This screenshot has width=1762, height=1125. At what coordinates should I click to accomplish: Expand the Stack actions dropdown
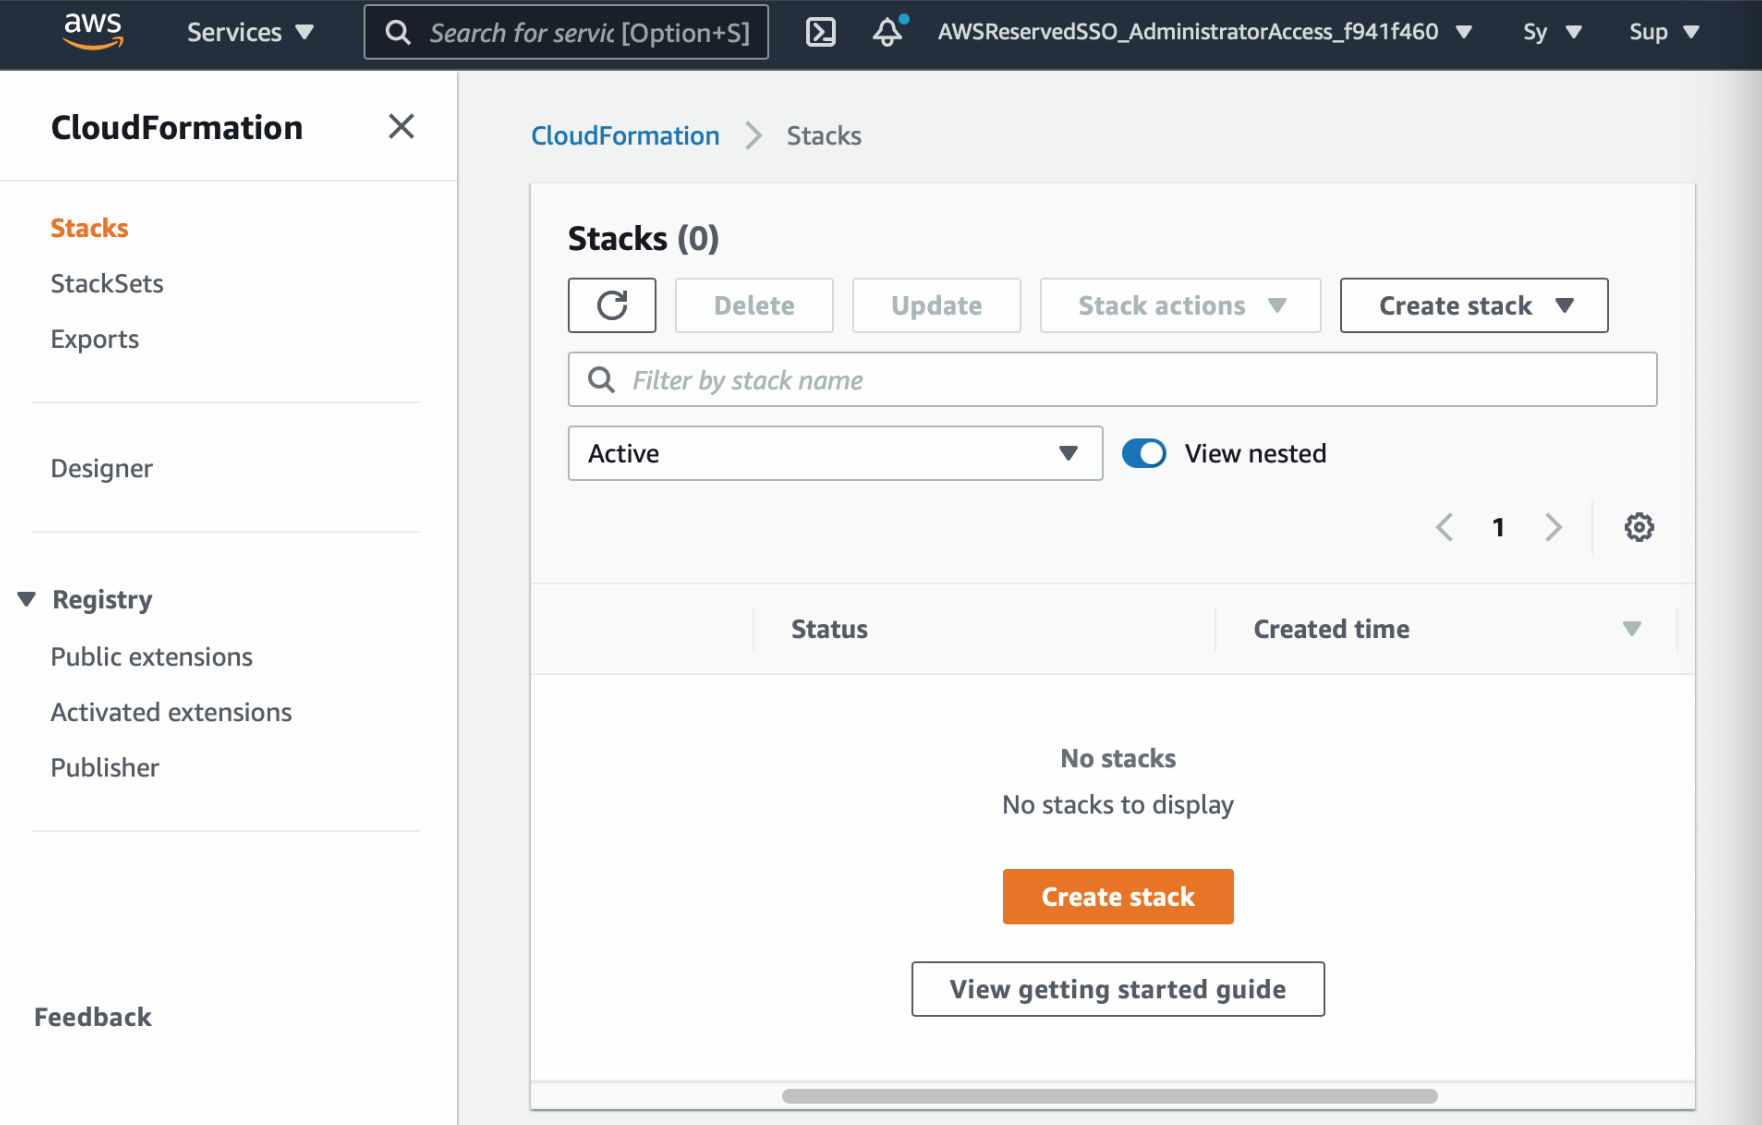(x=1180, y=305)
